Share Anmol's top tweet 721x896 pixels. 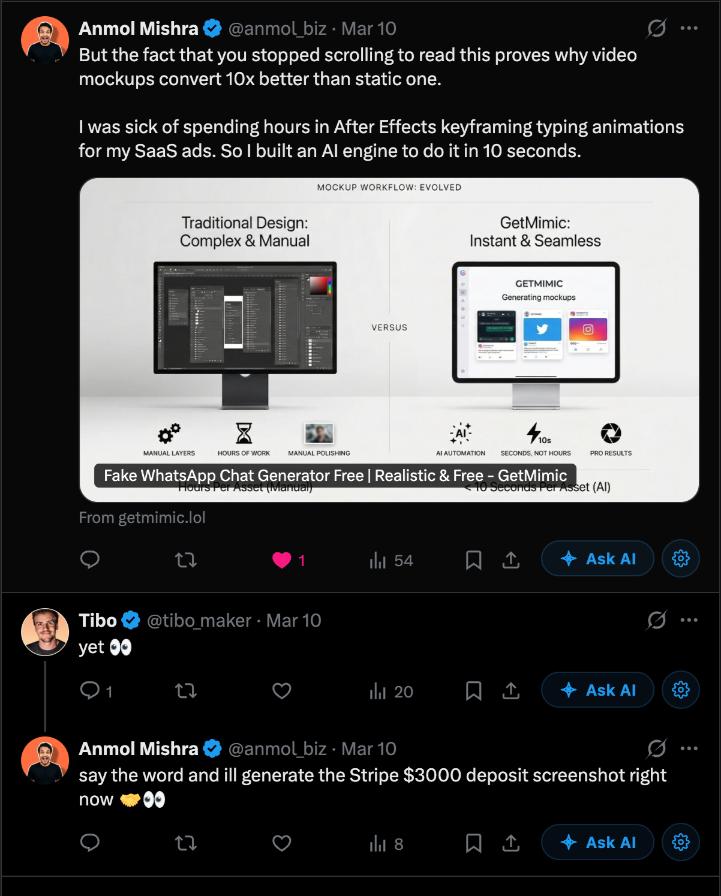pos(512,559)
